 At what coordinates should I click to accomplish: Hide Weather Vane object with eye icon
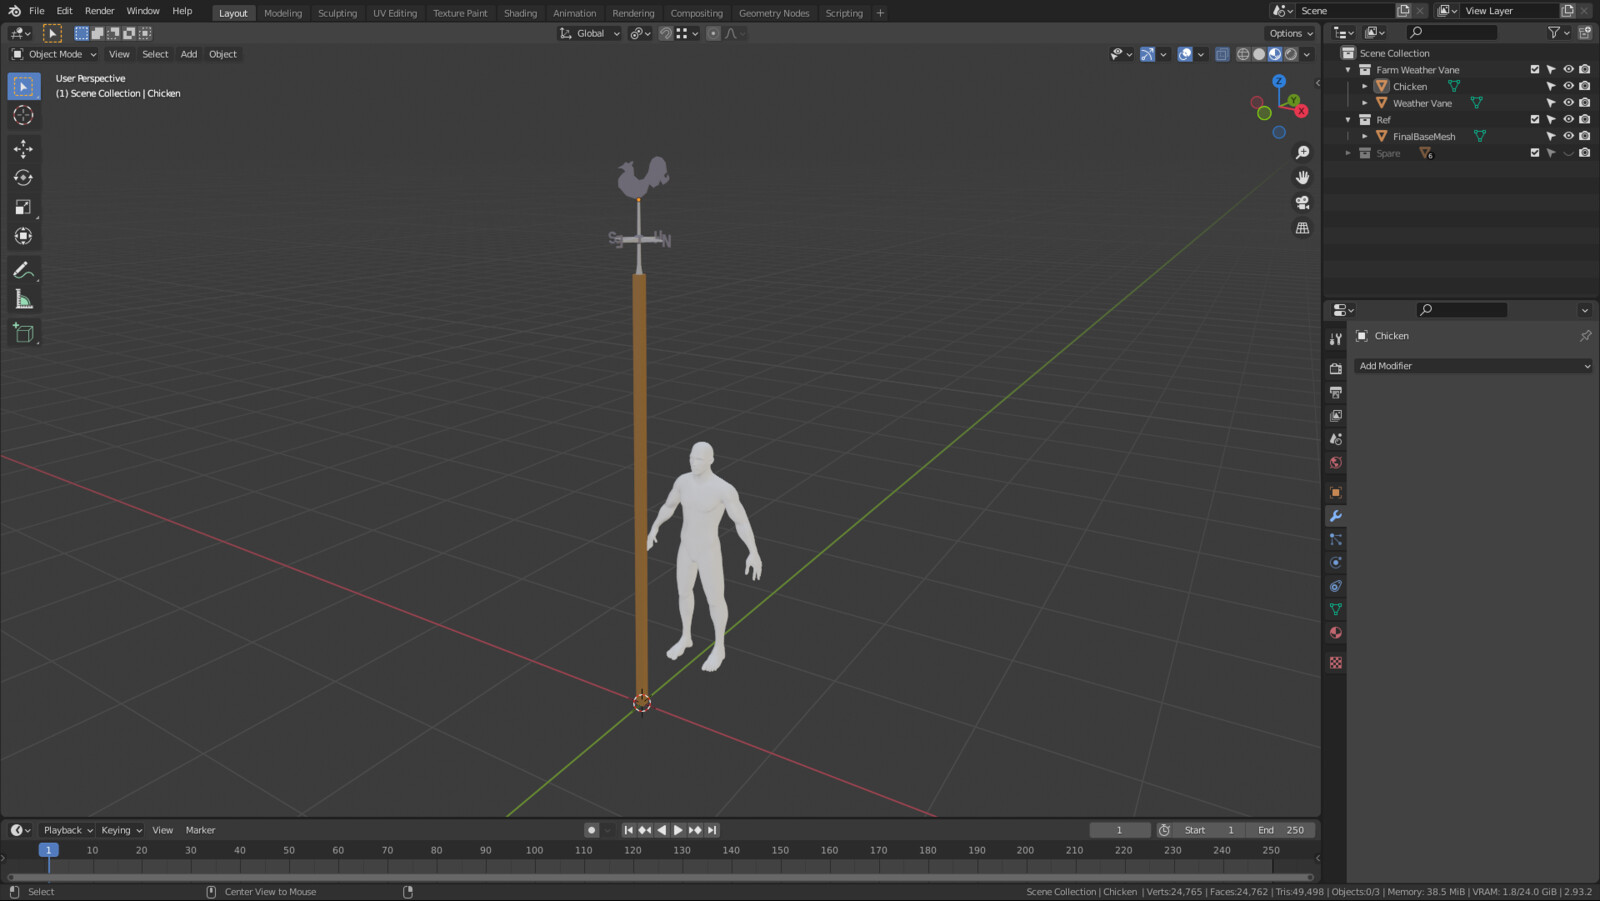click(x=1568, y=103)
